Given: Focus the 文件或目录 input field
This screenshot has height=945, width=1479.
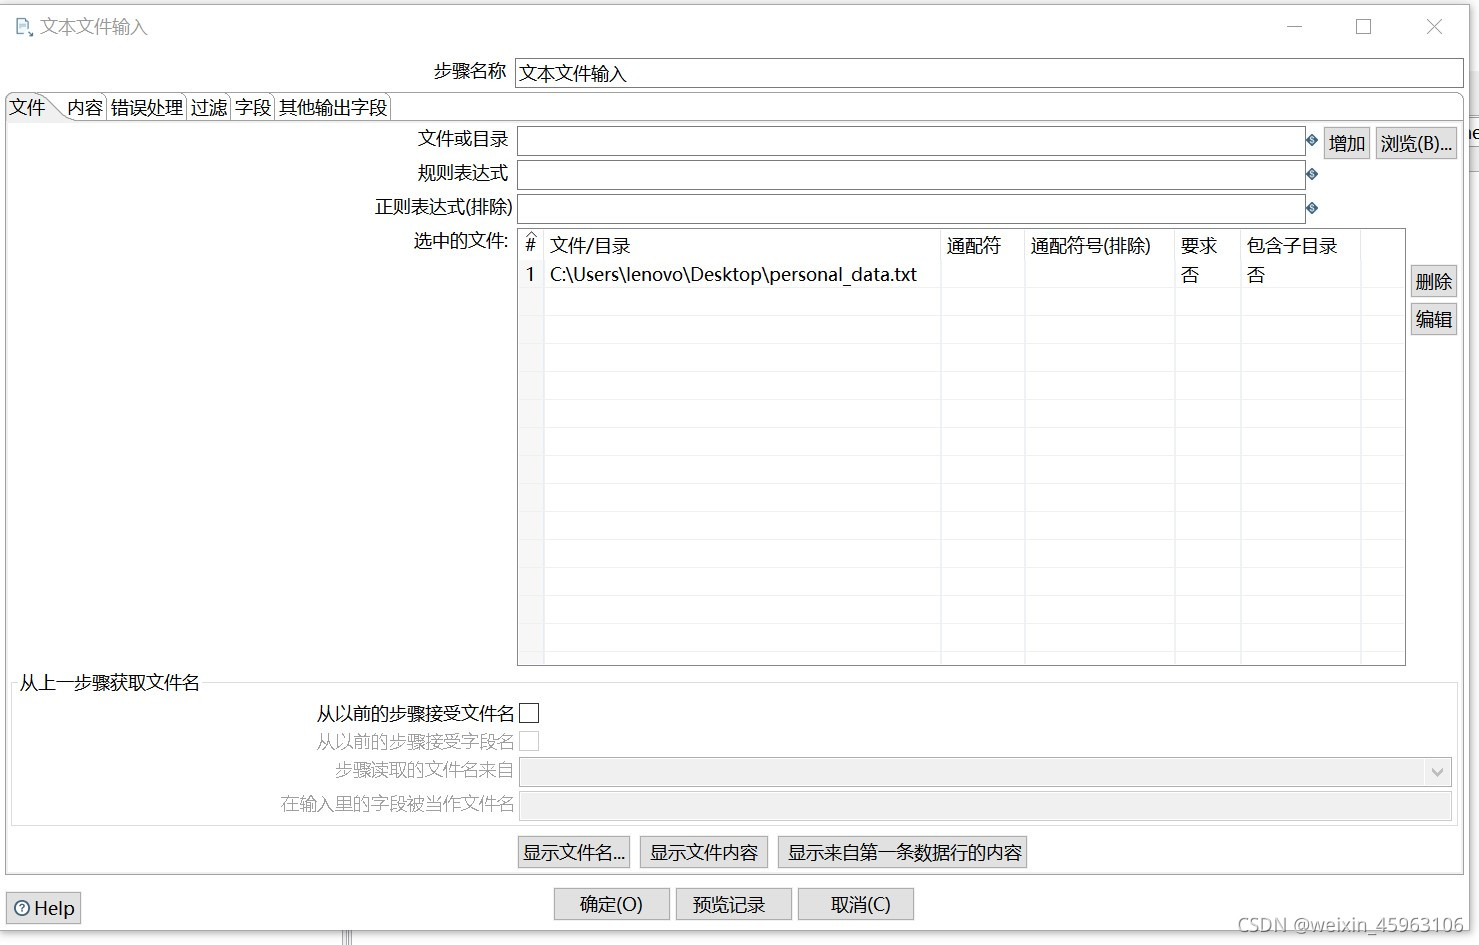Looking at the screenshot, I should click(911, 141).
